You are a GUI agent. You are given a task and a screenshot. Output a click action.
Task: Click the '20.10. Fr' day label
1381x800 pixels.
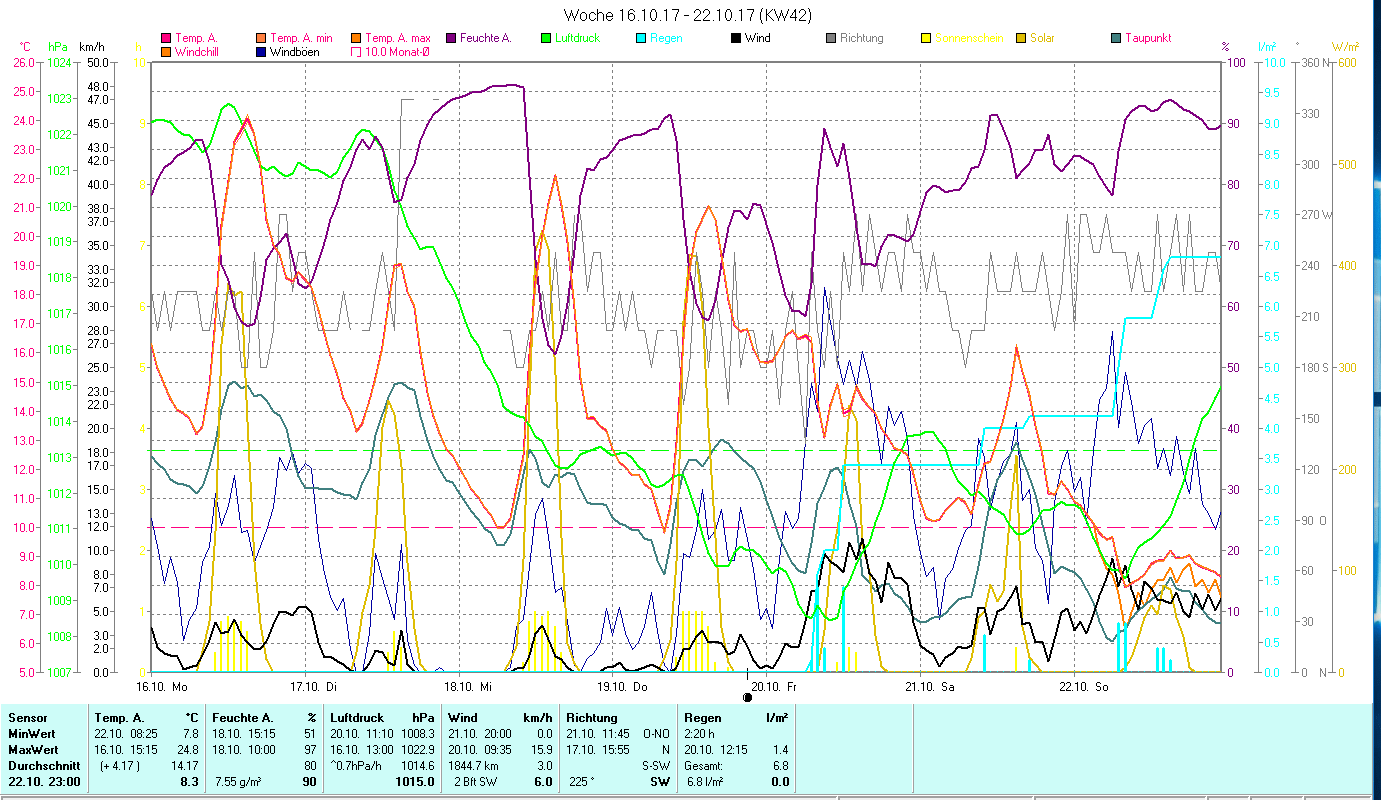[x=774, y=686]
